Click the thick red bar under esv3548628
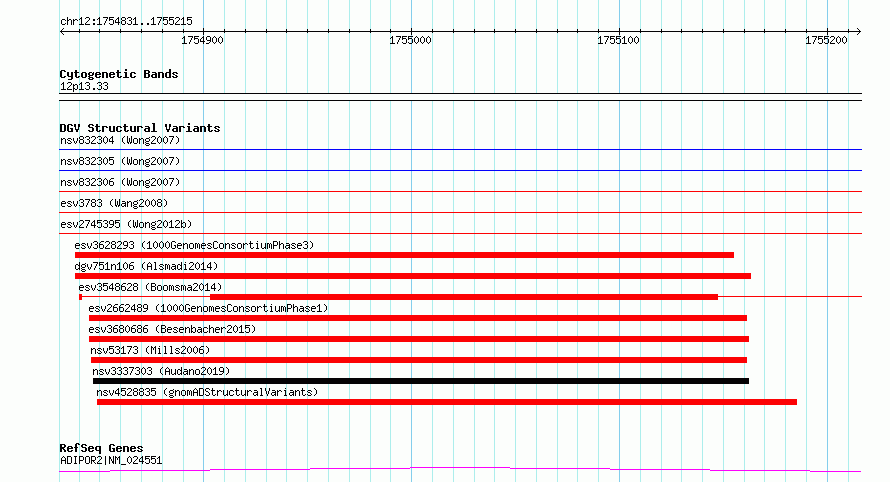 (x=464, y=297)
